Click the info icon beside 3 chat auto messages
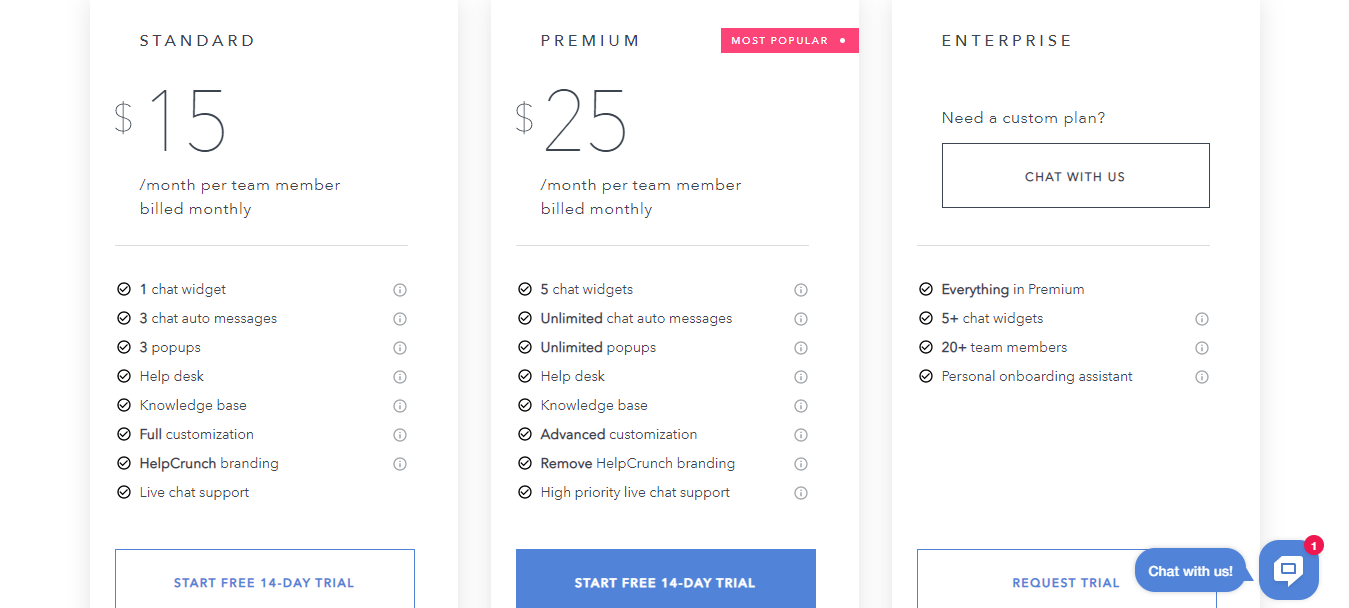 pyautogui.click(x=400, y=318)
